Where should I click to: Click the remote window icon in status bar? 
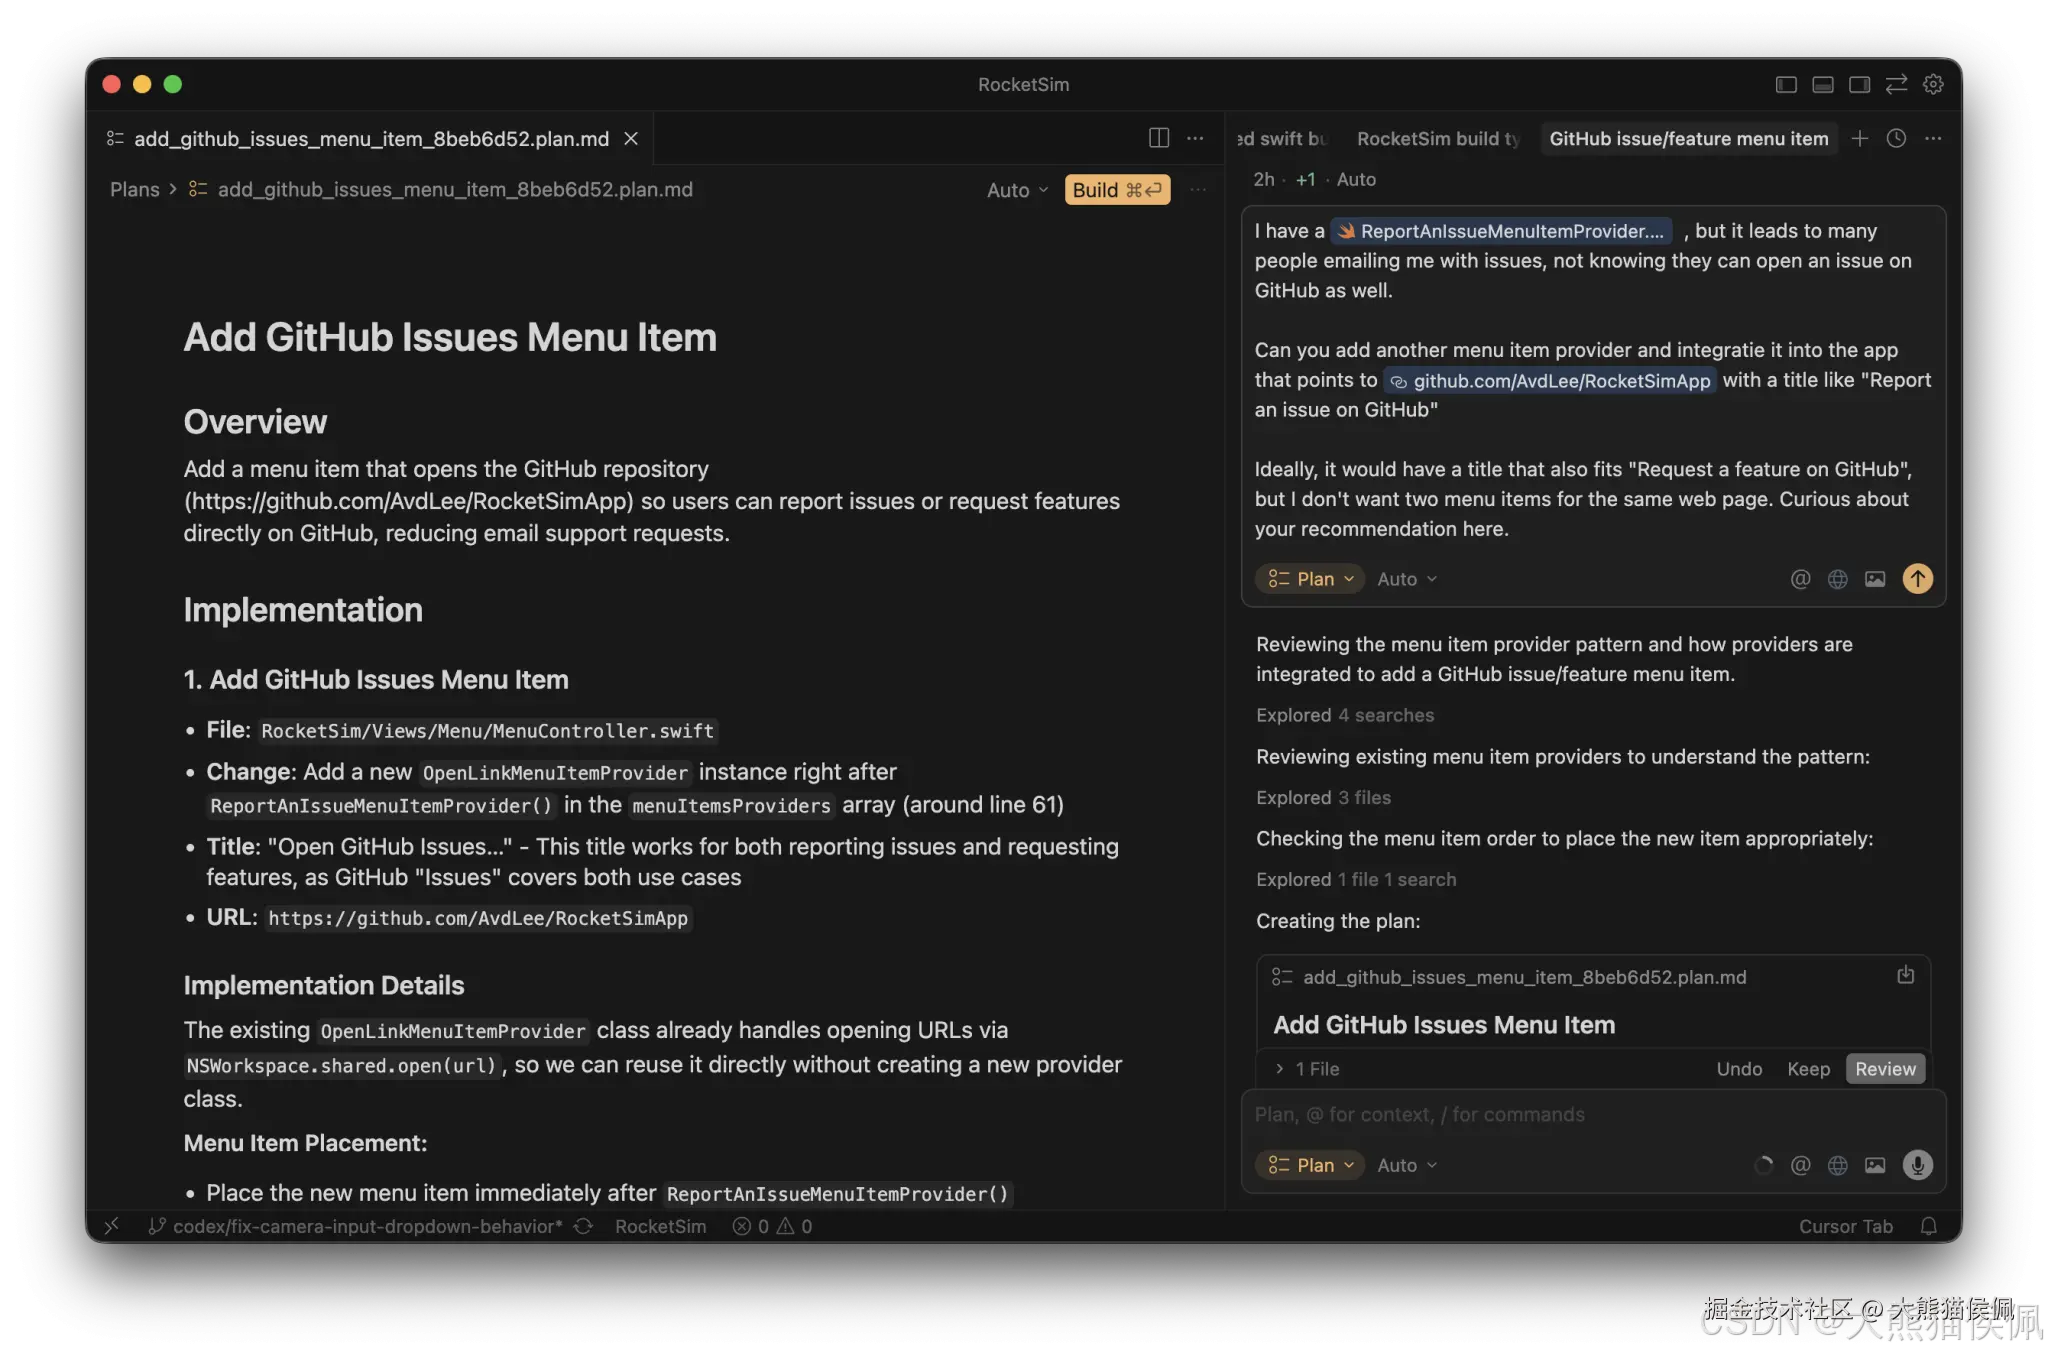pyautogui.click(x=112, y=1226)
